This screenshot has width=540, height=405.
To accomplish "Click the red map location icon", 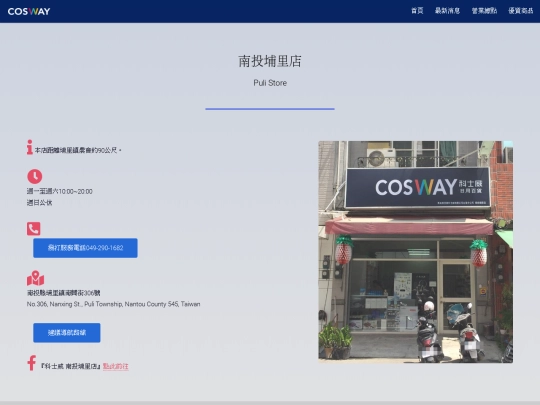I will (35, 278).
